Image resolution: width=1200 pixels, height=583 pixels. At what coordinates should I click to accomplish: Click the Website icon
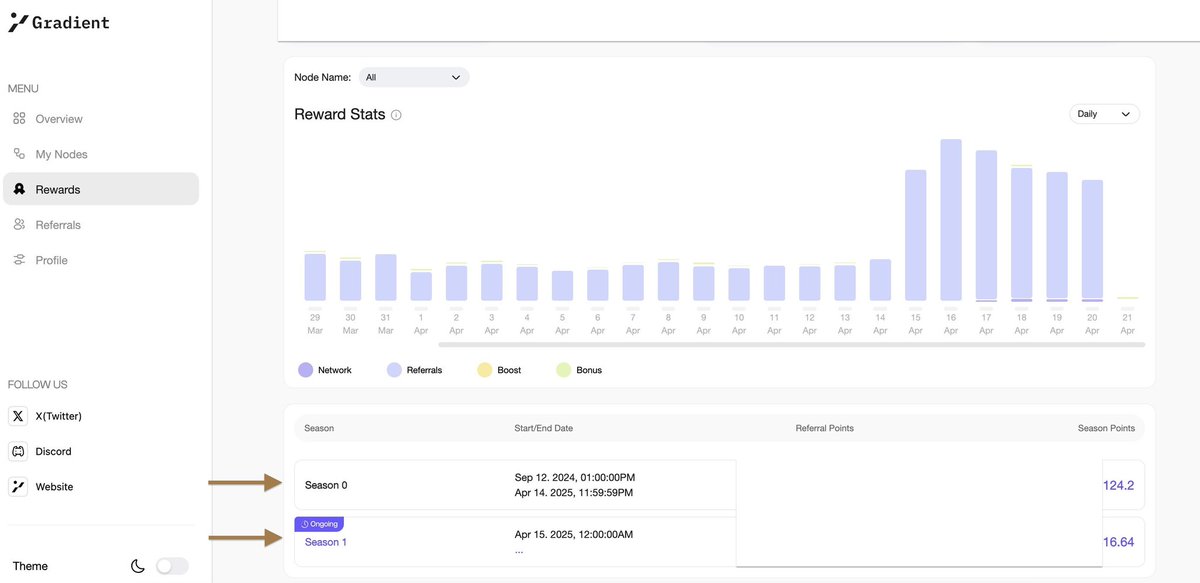18,487
